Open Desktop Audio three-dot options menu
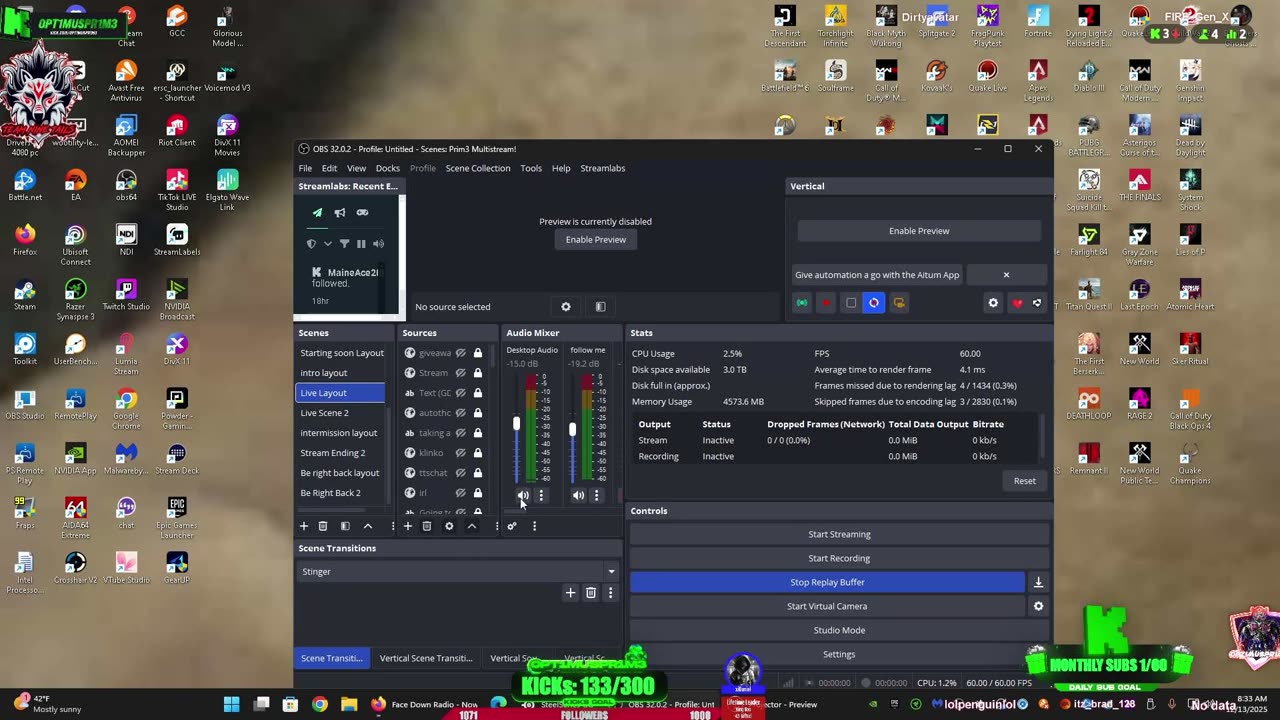Viewport: 1280px width, 720px height. (541, 495)
